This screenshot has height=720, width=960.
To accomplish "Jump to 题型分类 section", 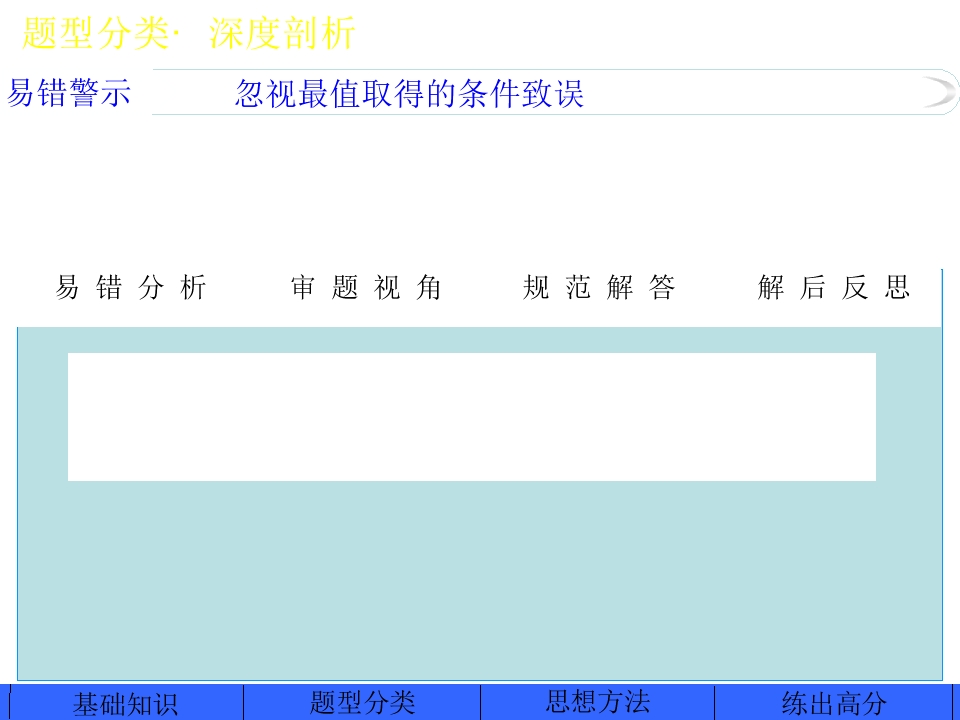I will pos(362,703).
